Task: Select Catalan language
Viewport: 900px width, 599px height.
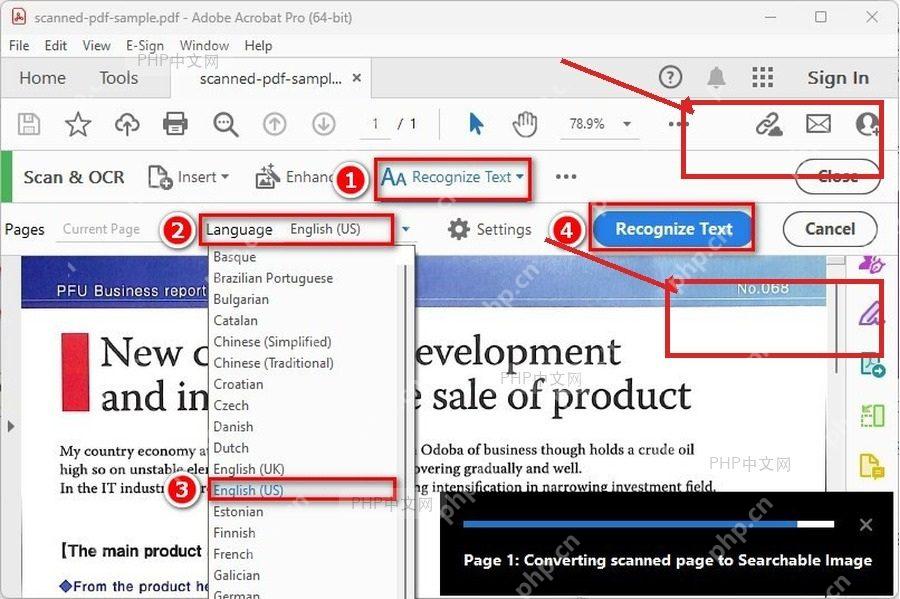Action: (235, 321)
